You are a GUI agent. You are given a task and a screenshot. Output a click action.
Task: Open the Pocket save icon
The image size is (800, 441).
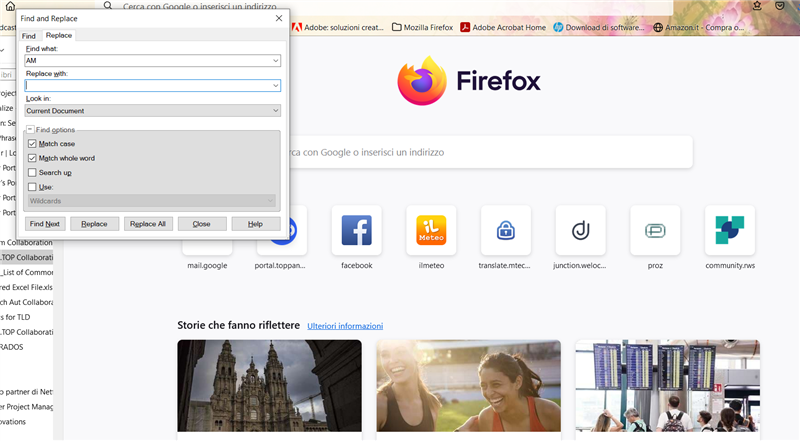click(780, 6)
